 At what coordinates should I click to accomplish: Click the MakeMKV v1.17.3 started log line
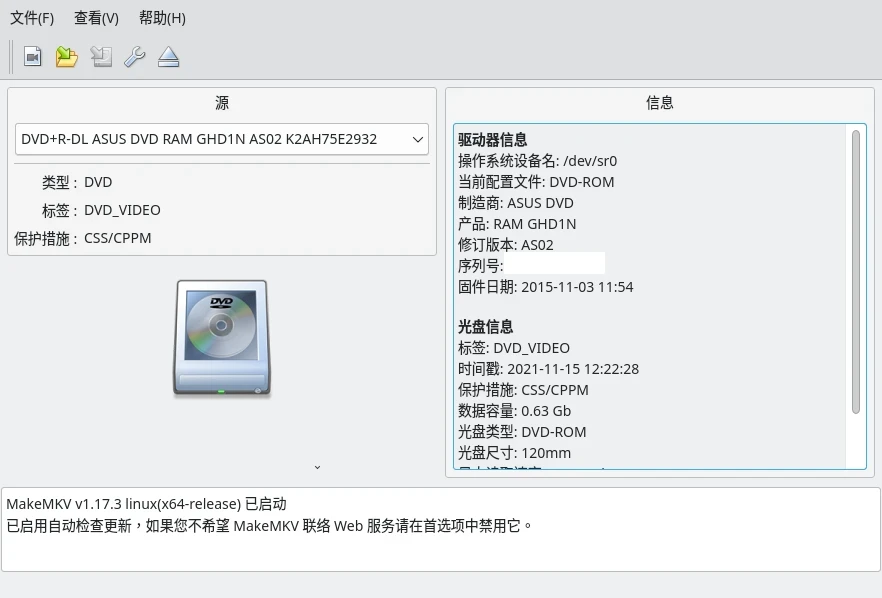[146, 503]
